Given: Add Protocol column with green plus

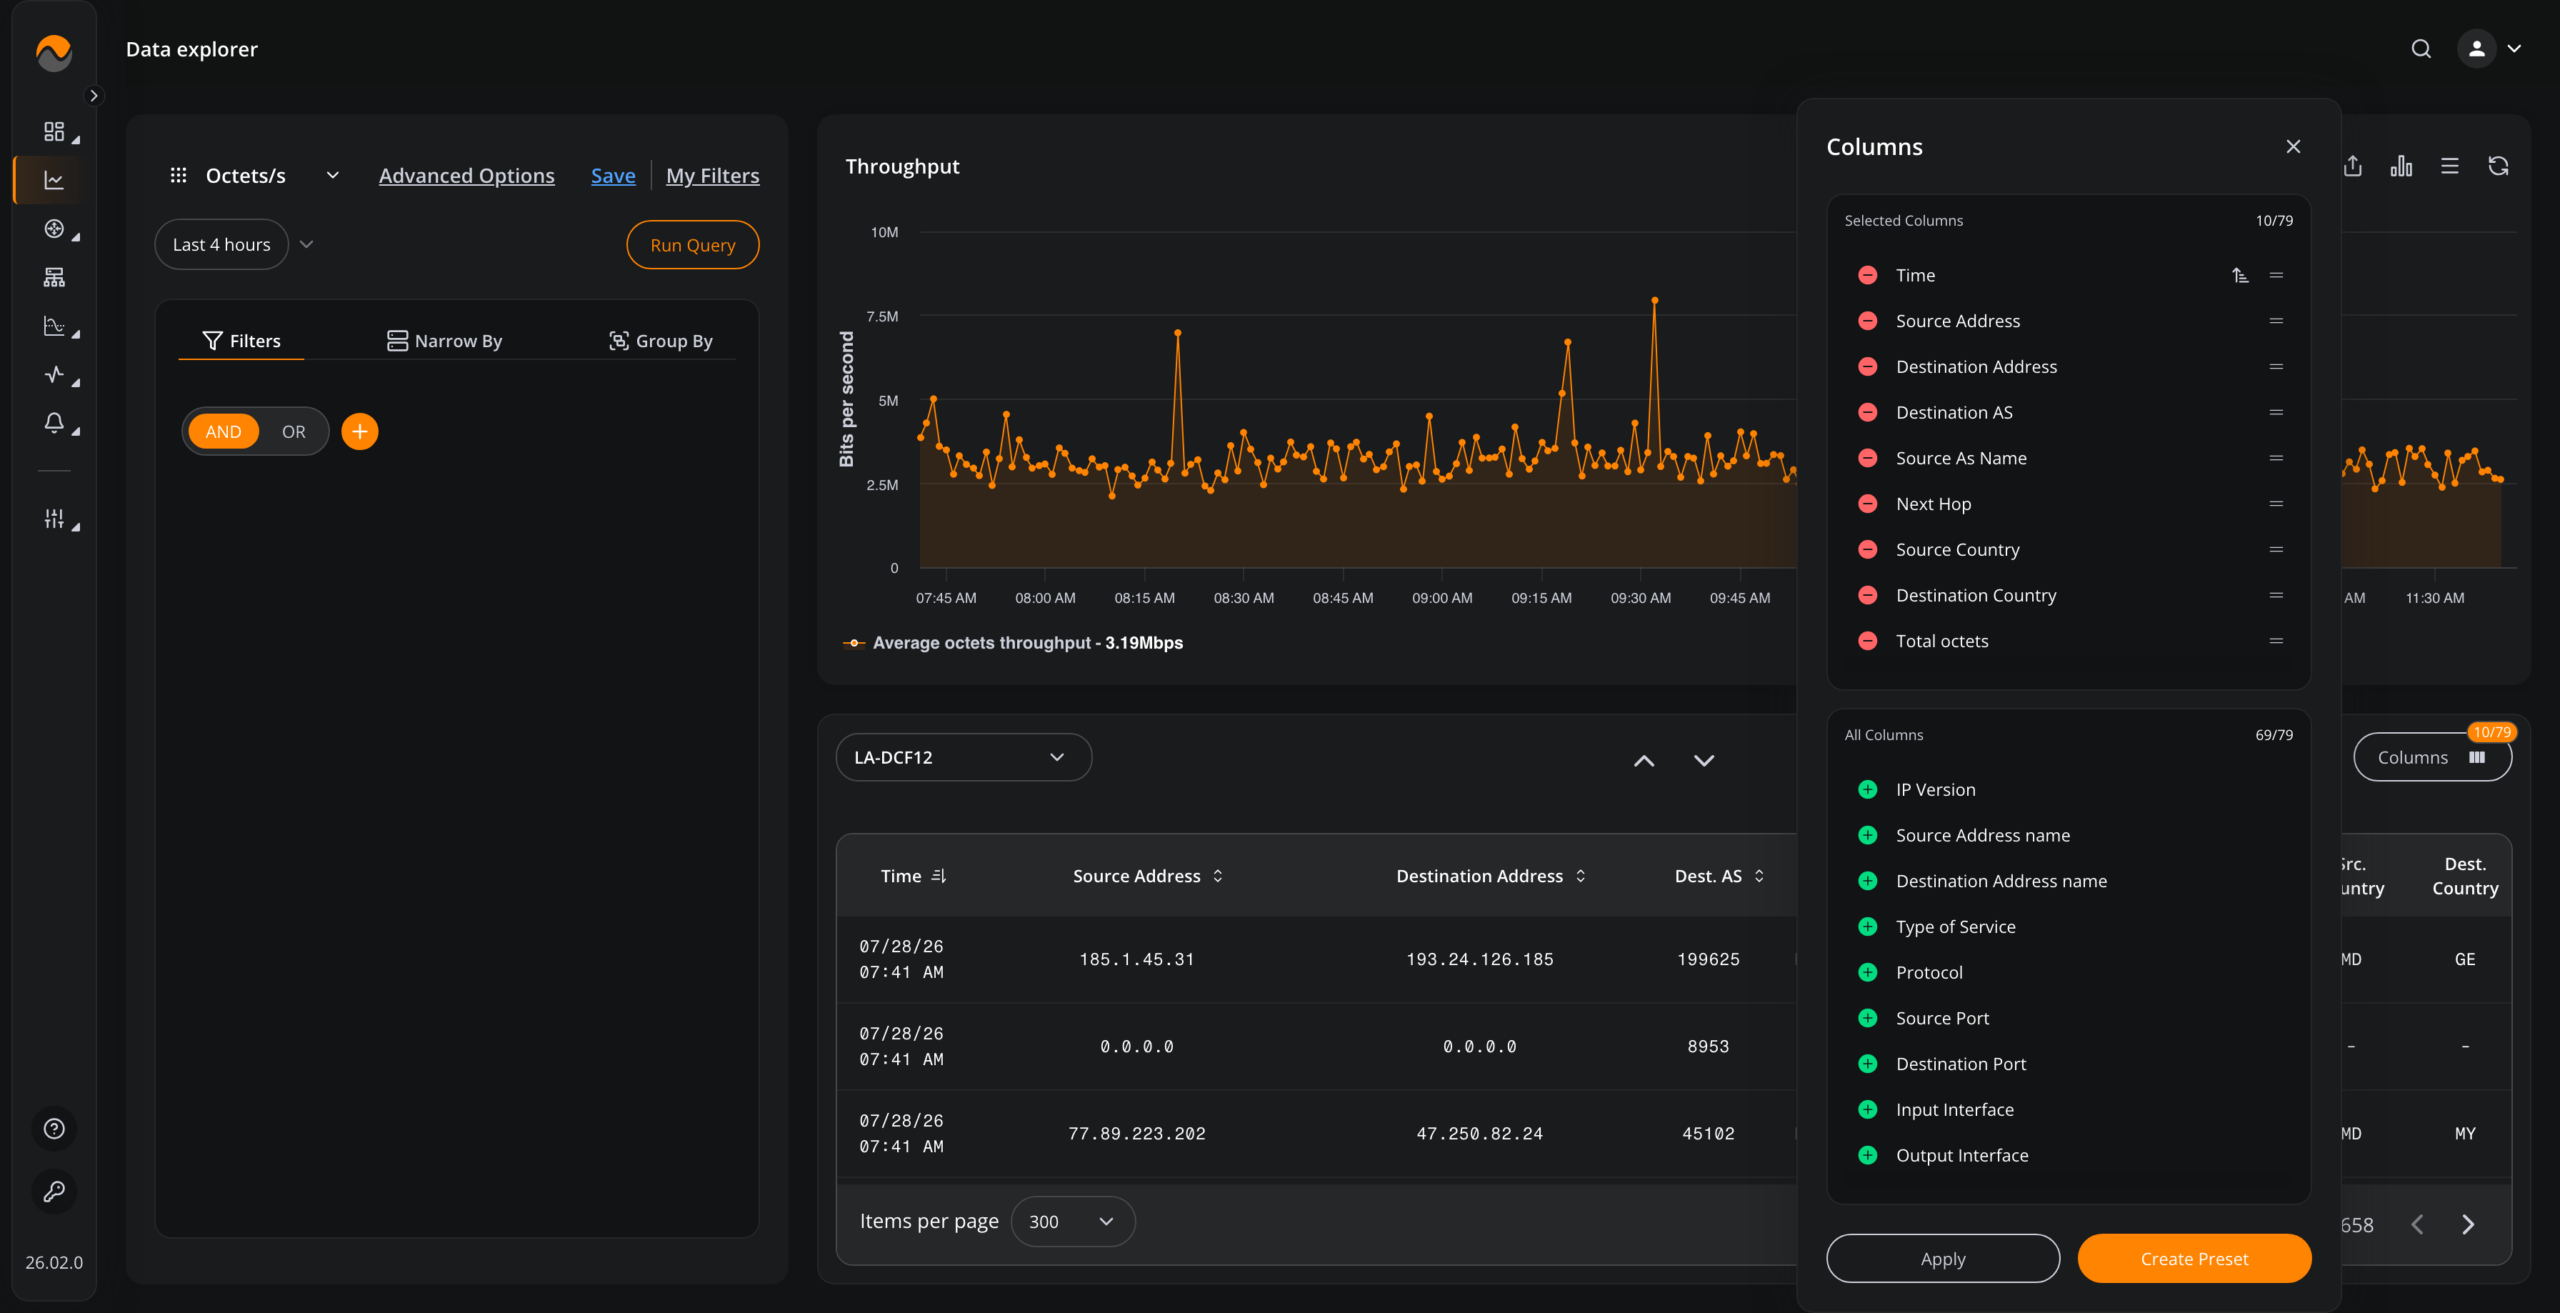Looking at the screenshot, I should [1867, 972].
